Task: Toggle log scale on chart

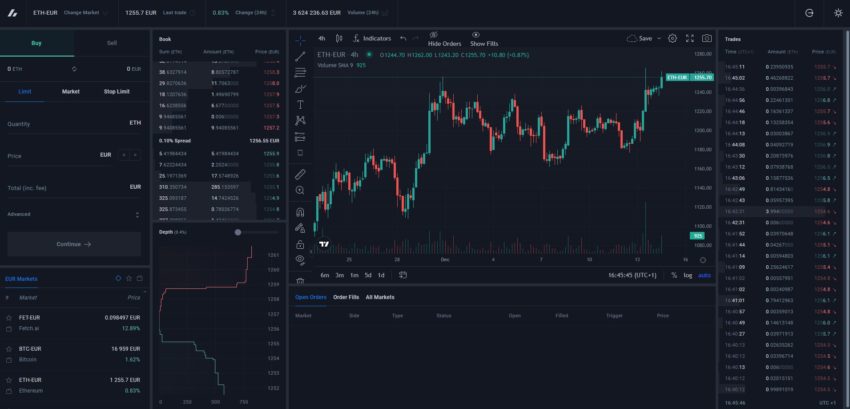Action: (687, 276)
